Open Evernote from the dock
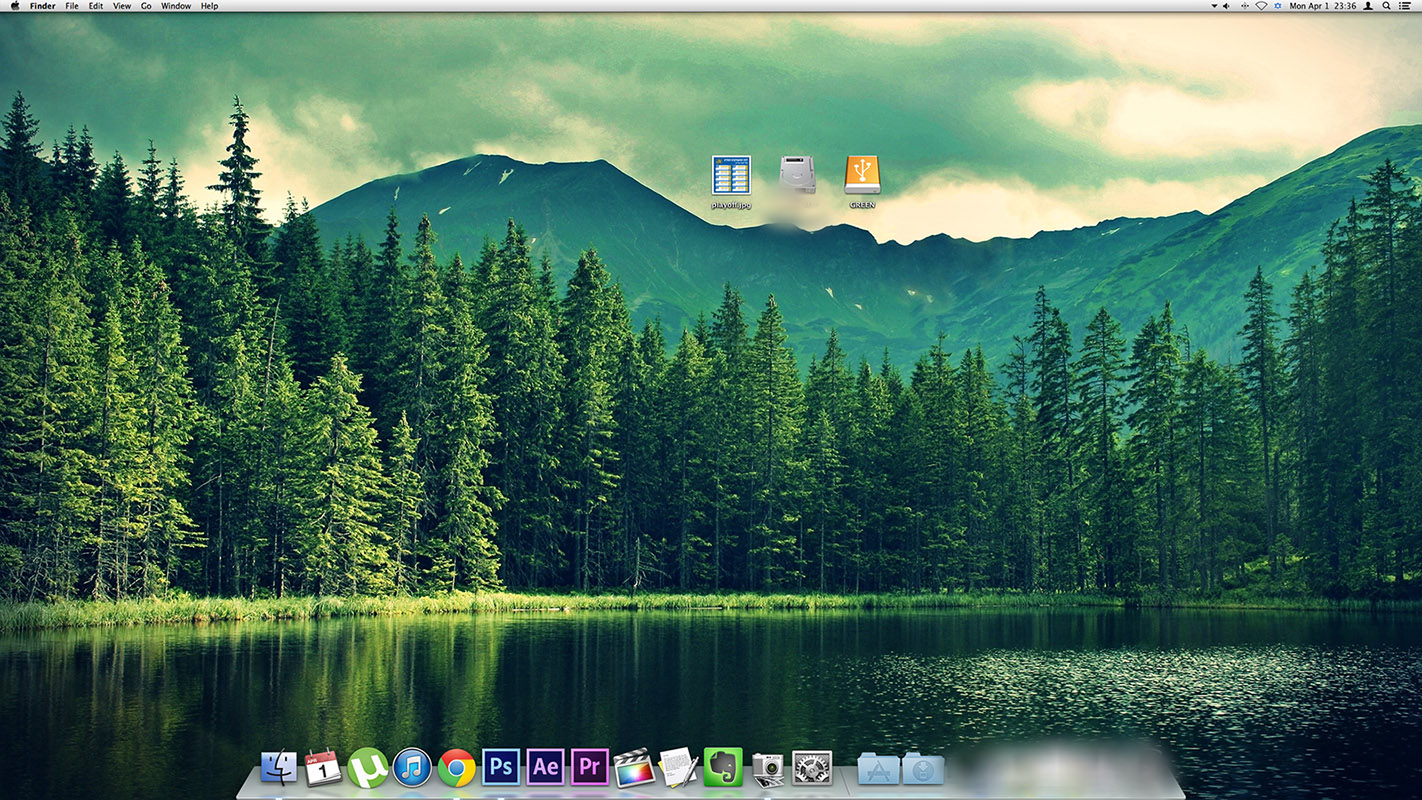The image size is (1422, 800). pos(723,767)
